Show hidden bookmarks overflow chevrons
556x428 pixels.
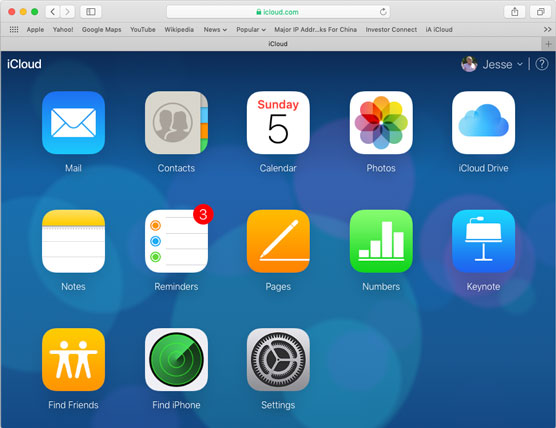[x=547, y=29]
